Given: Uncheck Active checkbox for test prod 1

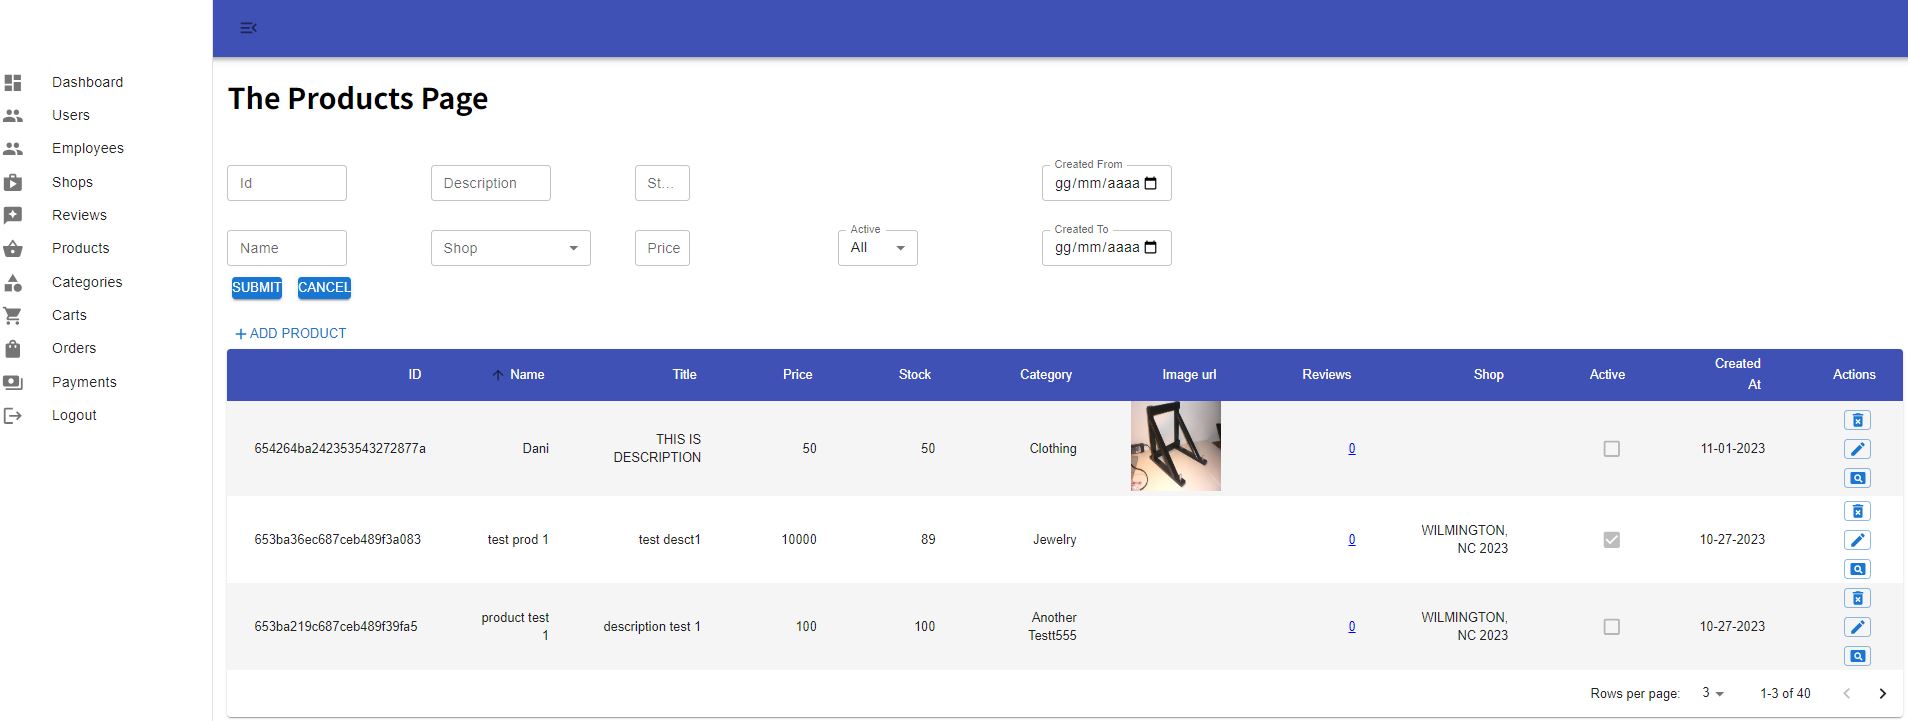Looking at the screenshot, I should coord(1611,540).
